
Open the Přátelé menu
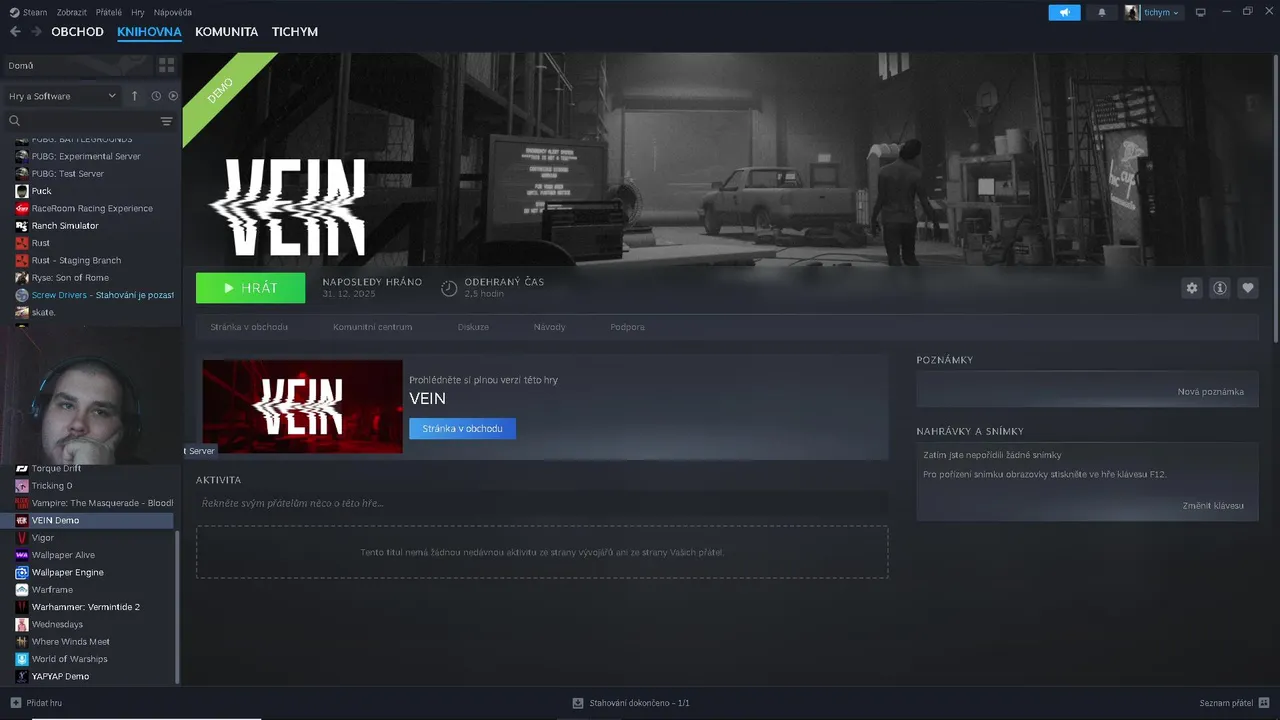point(109,12)
